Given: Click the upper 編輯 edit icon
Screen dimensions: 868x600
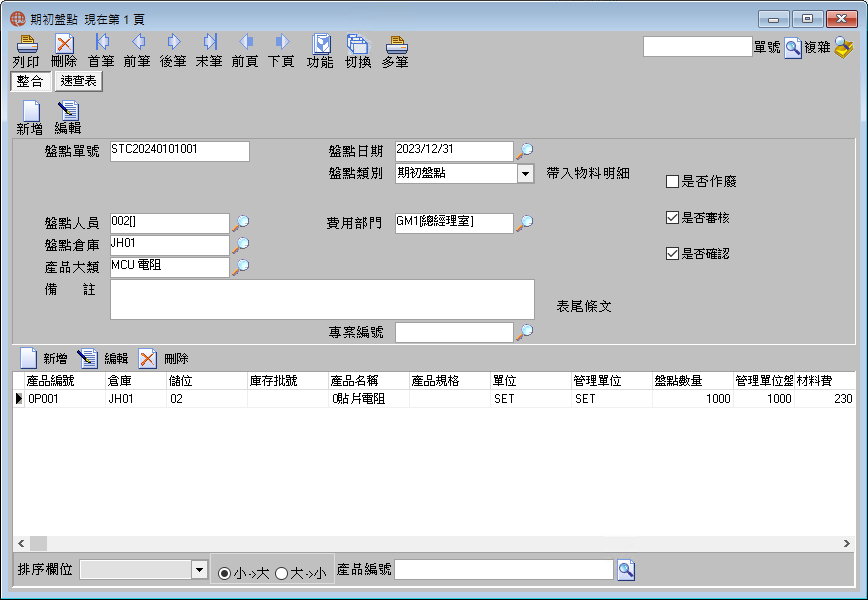Looking at the screenshot, I should tap(68, 111).
